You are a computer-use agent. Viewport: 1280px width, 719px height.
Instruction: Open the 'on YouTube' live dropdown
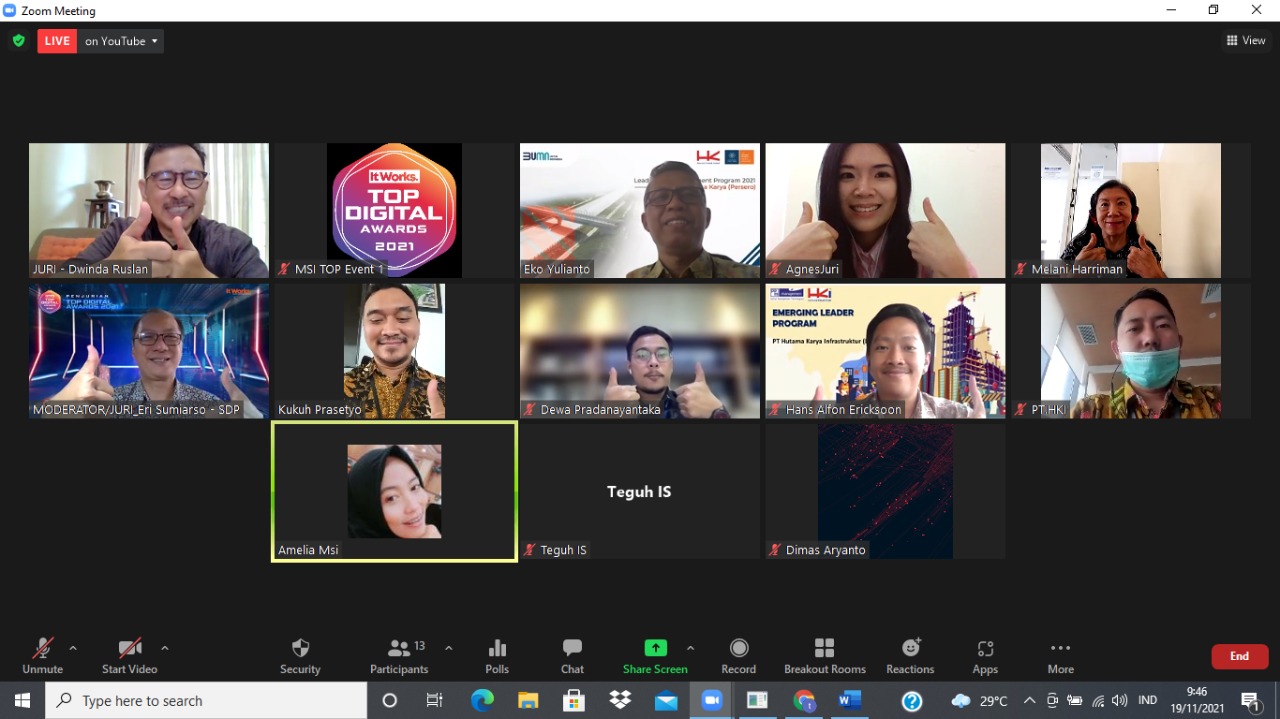(x=121, y=41)
